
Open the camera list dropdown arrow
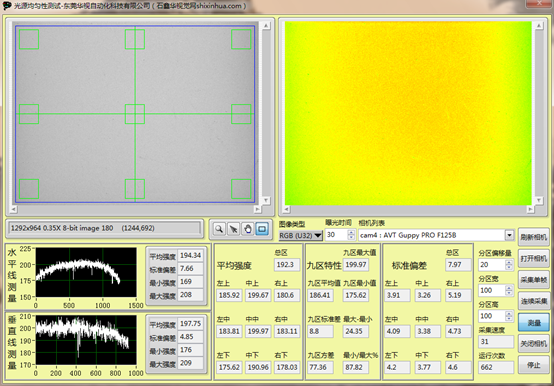[509, 235]
